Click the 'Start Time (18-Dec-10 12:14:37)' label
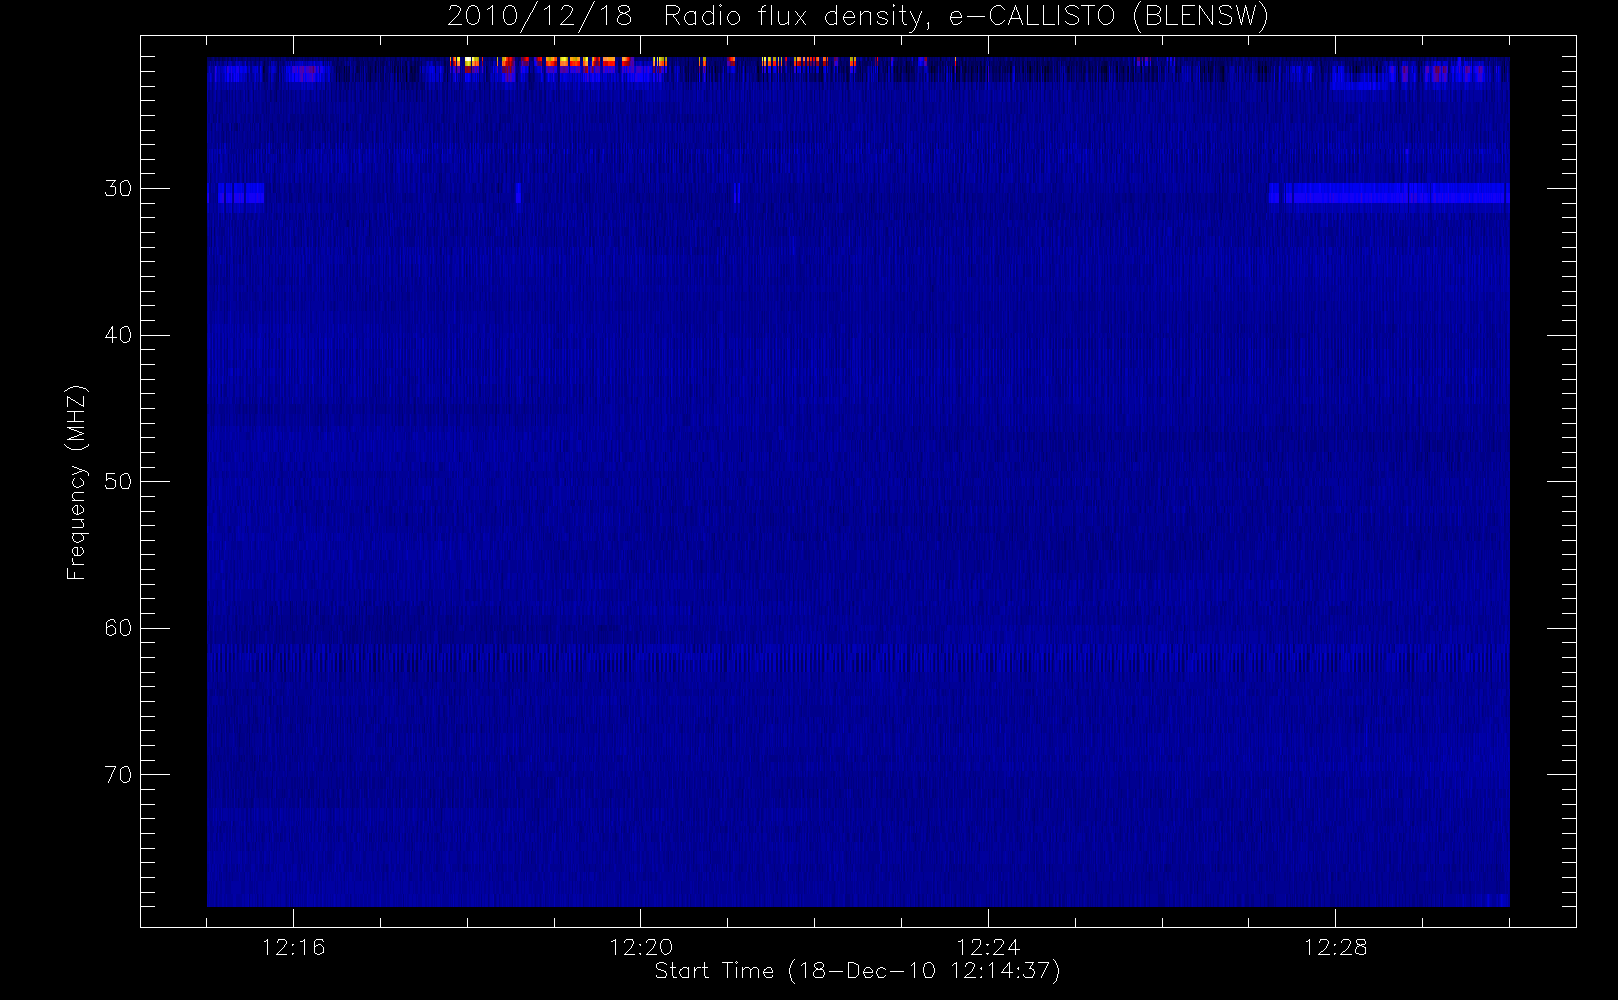 (857, 971)
